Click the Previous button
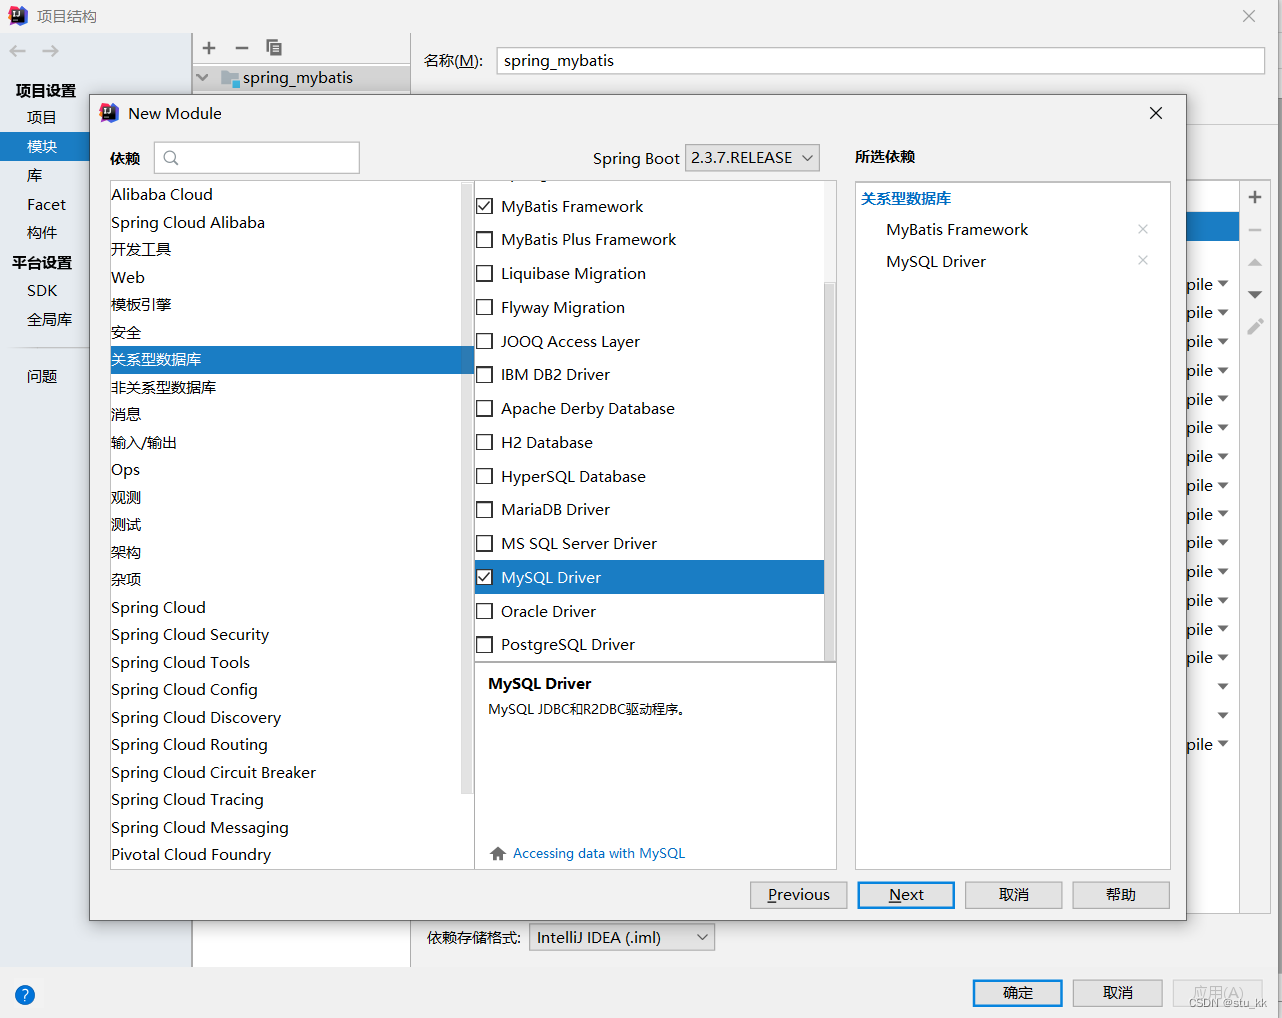Image resolution: width=1282 pixels, height=1018 pixels. [x=798, y=895]
